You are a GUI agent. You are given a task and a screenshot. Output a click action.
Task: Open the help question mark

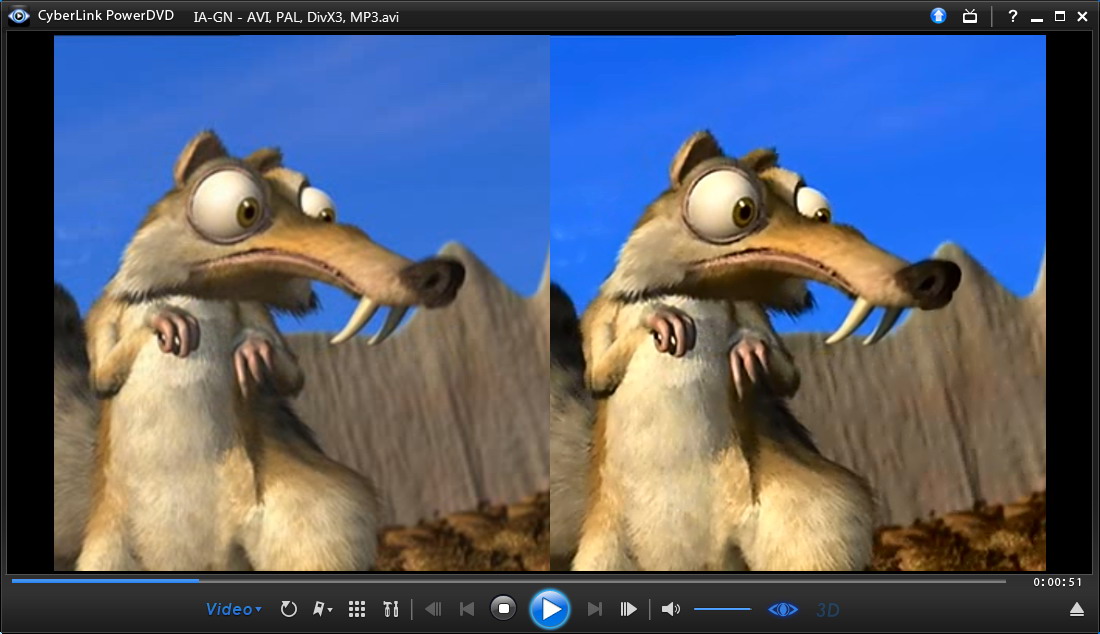pyautogui.click(x=1012, y=16)
